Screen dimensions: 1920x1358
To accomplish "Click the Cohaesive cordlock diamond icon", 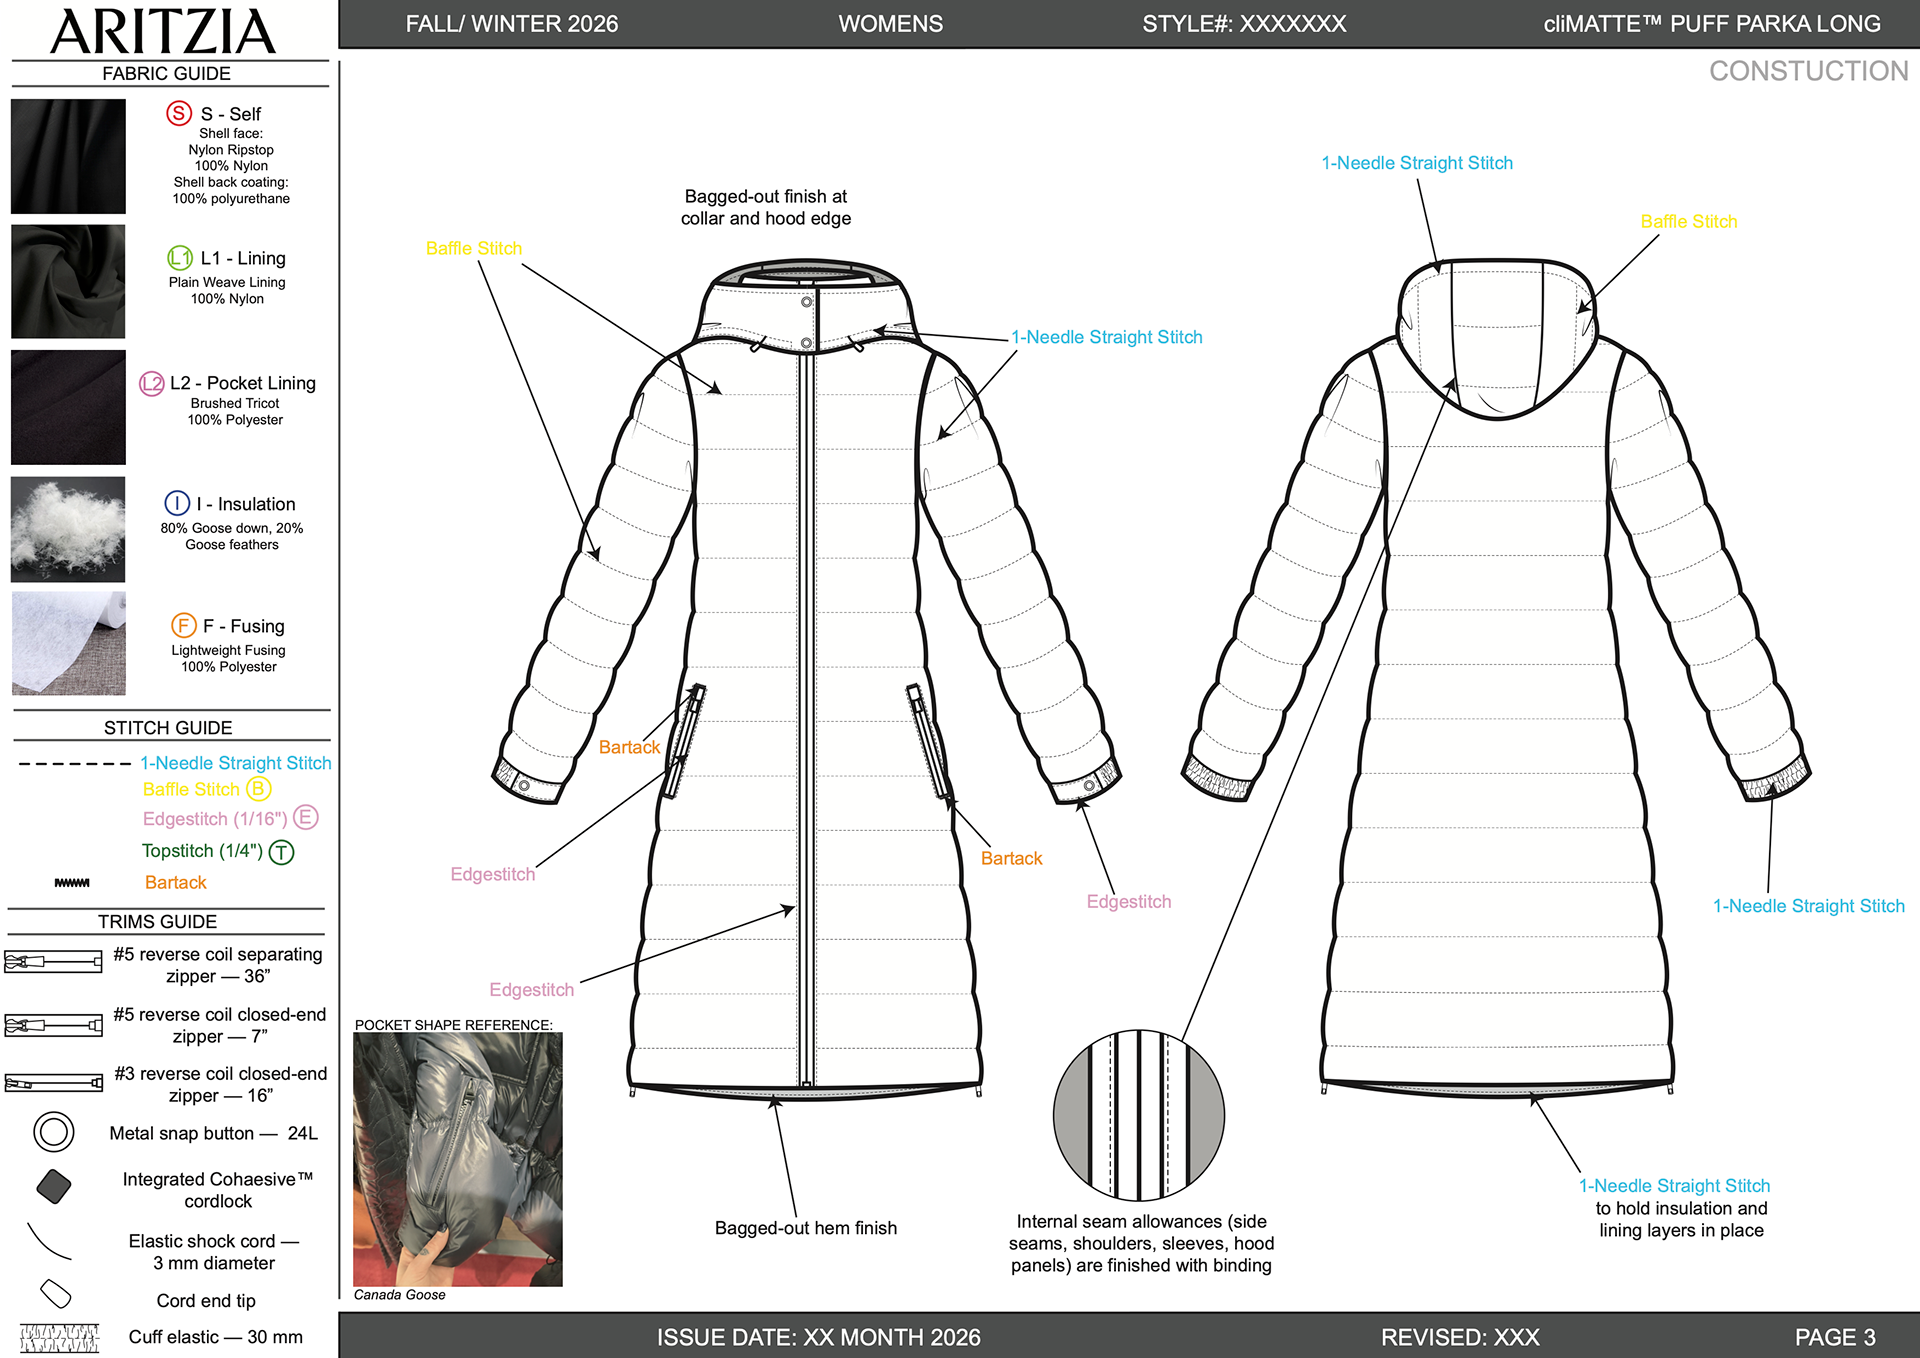I will pos(54,1186).
